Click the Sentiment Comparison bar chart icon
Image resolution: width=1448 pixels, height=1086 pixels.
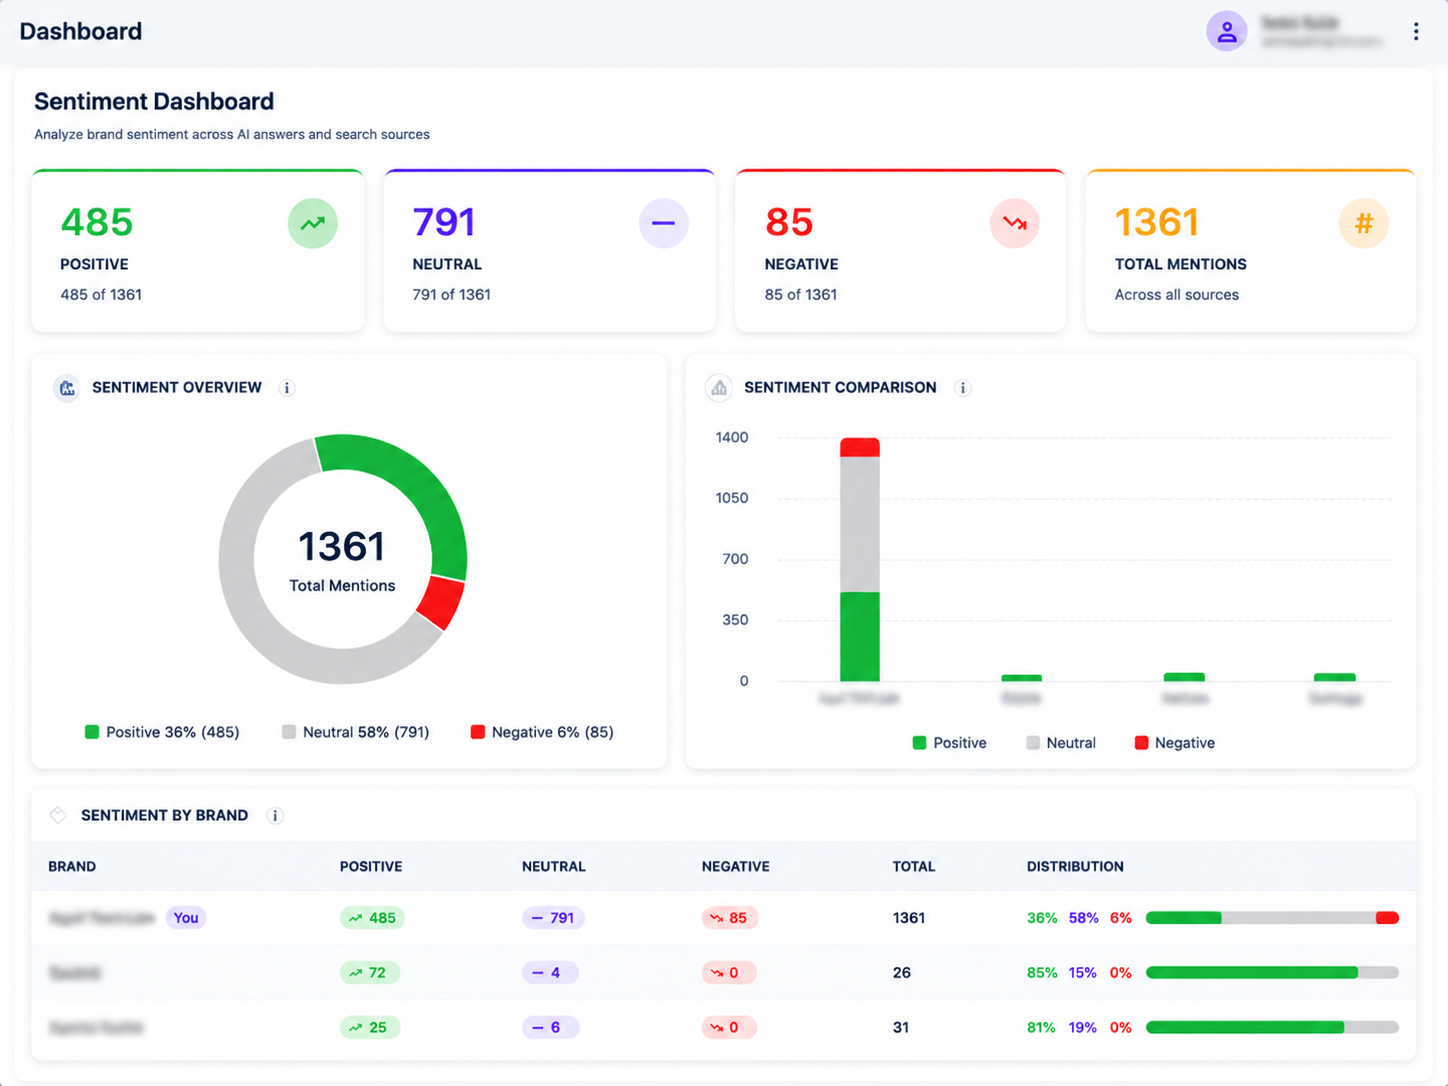tap(719, 388)
